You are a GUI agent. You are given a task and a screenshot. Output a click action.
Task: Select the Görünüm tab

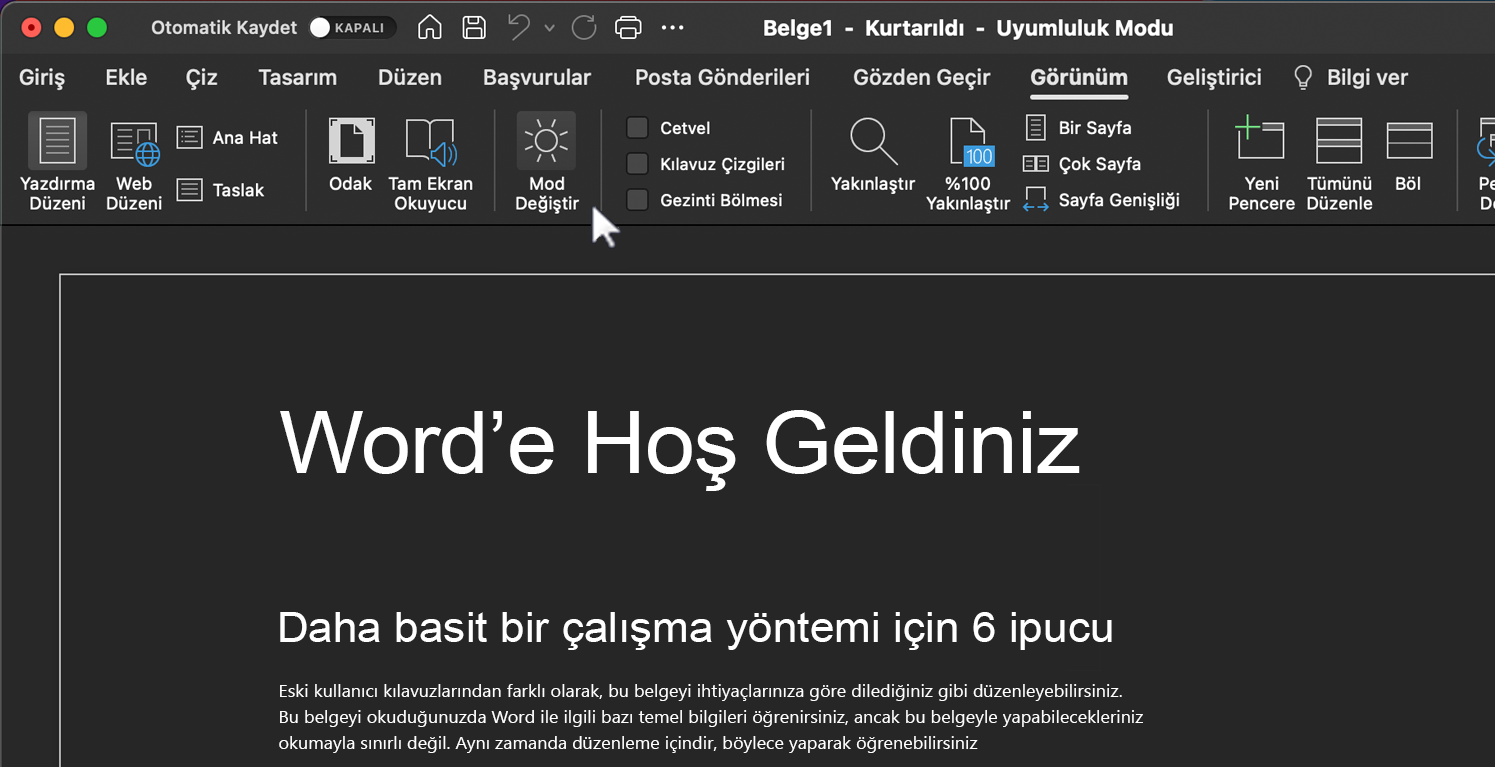point(1079,78)
